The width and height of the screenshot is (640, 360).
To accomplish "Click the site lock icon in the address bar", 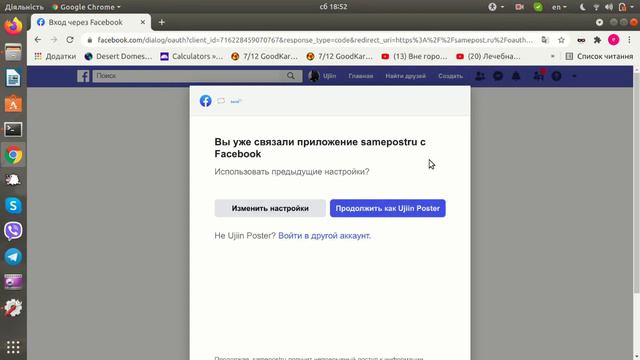I will coord(89,40).
